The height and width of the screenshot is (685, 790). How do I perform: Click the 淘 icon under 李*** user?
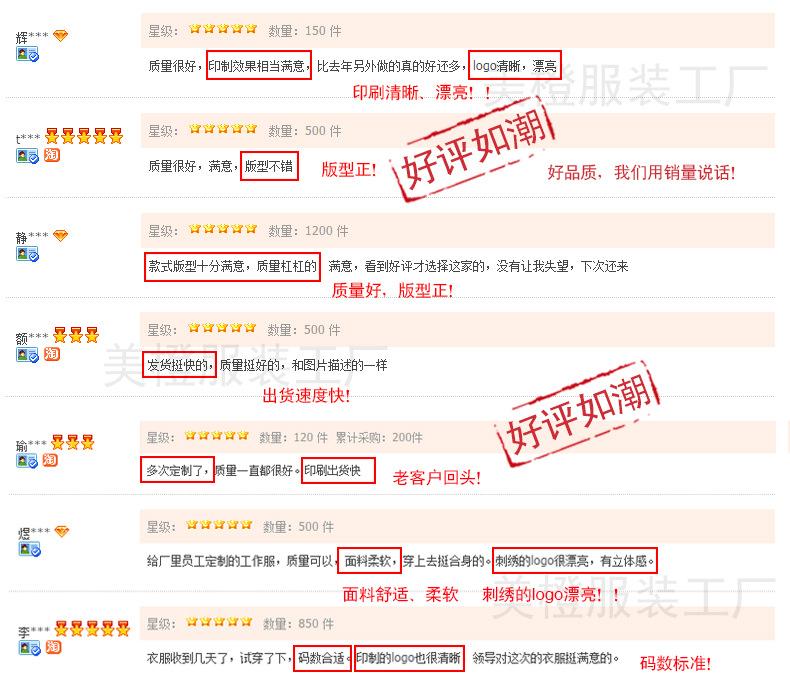tap(53, 647)
